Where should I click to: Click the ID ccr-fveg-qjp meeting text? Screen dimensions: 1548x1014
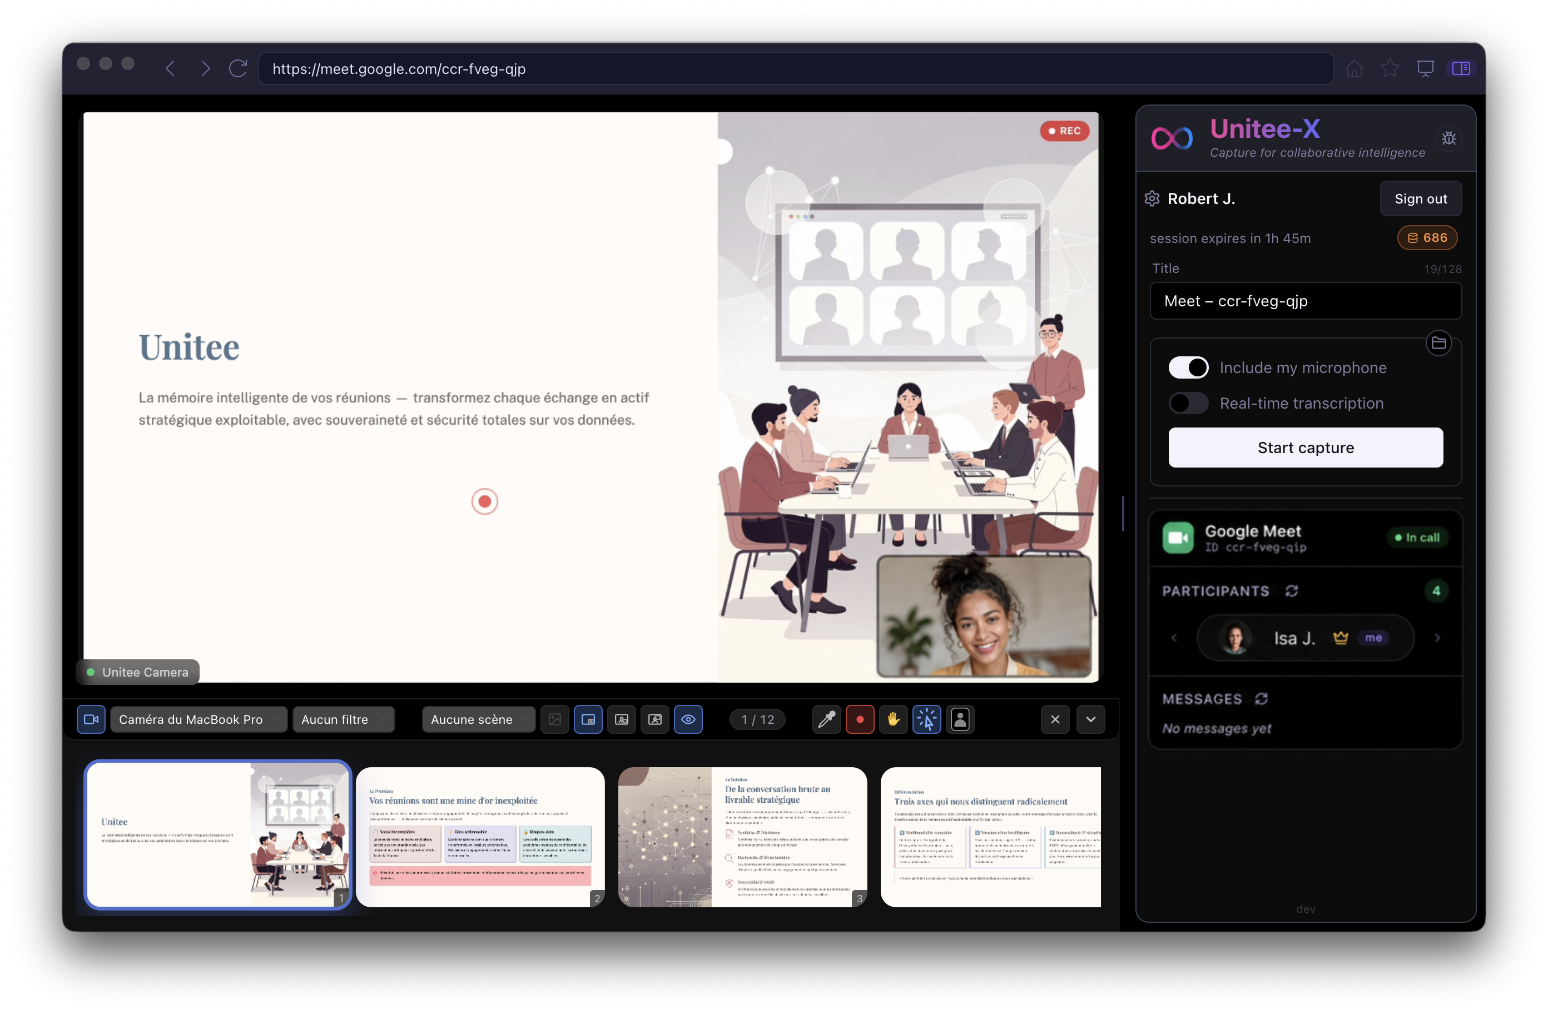coord(1256,548)
